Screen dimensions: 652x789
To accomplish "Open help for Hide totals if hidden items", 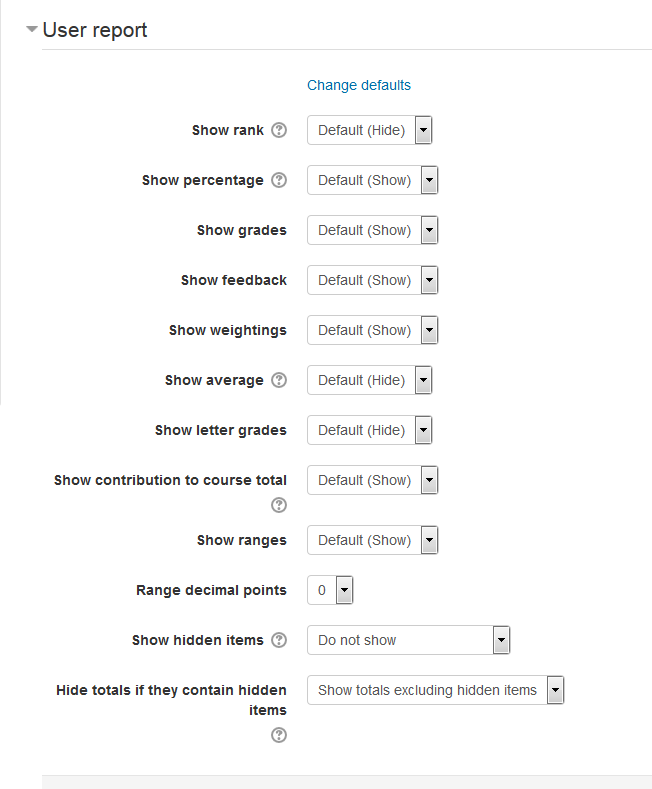I will (x=279, y=735).
